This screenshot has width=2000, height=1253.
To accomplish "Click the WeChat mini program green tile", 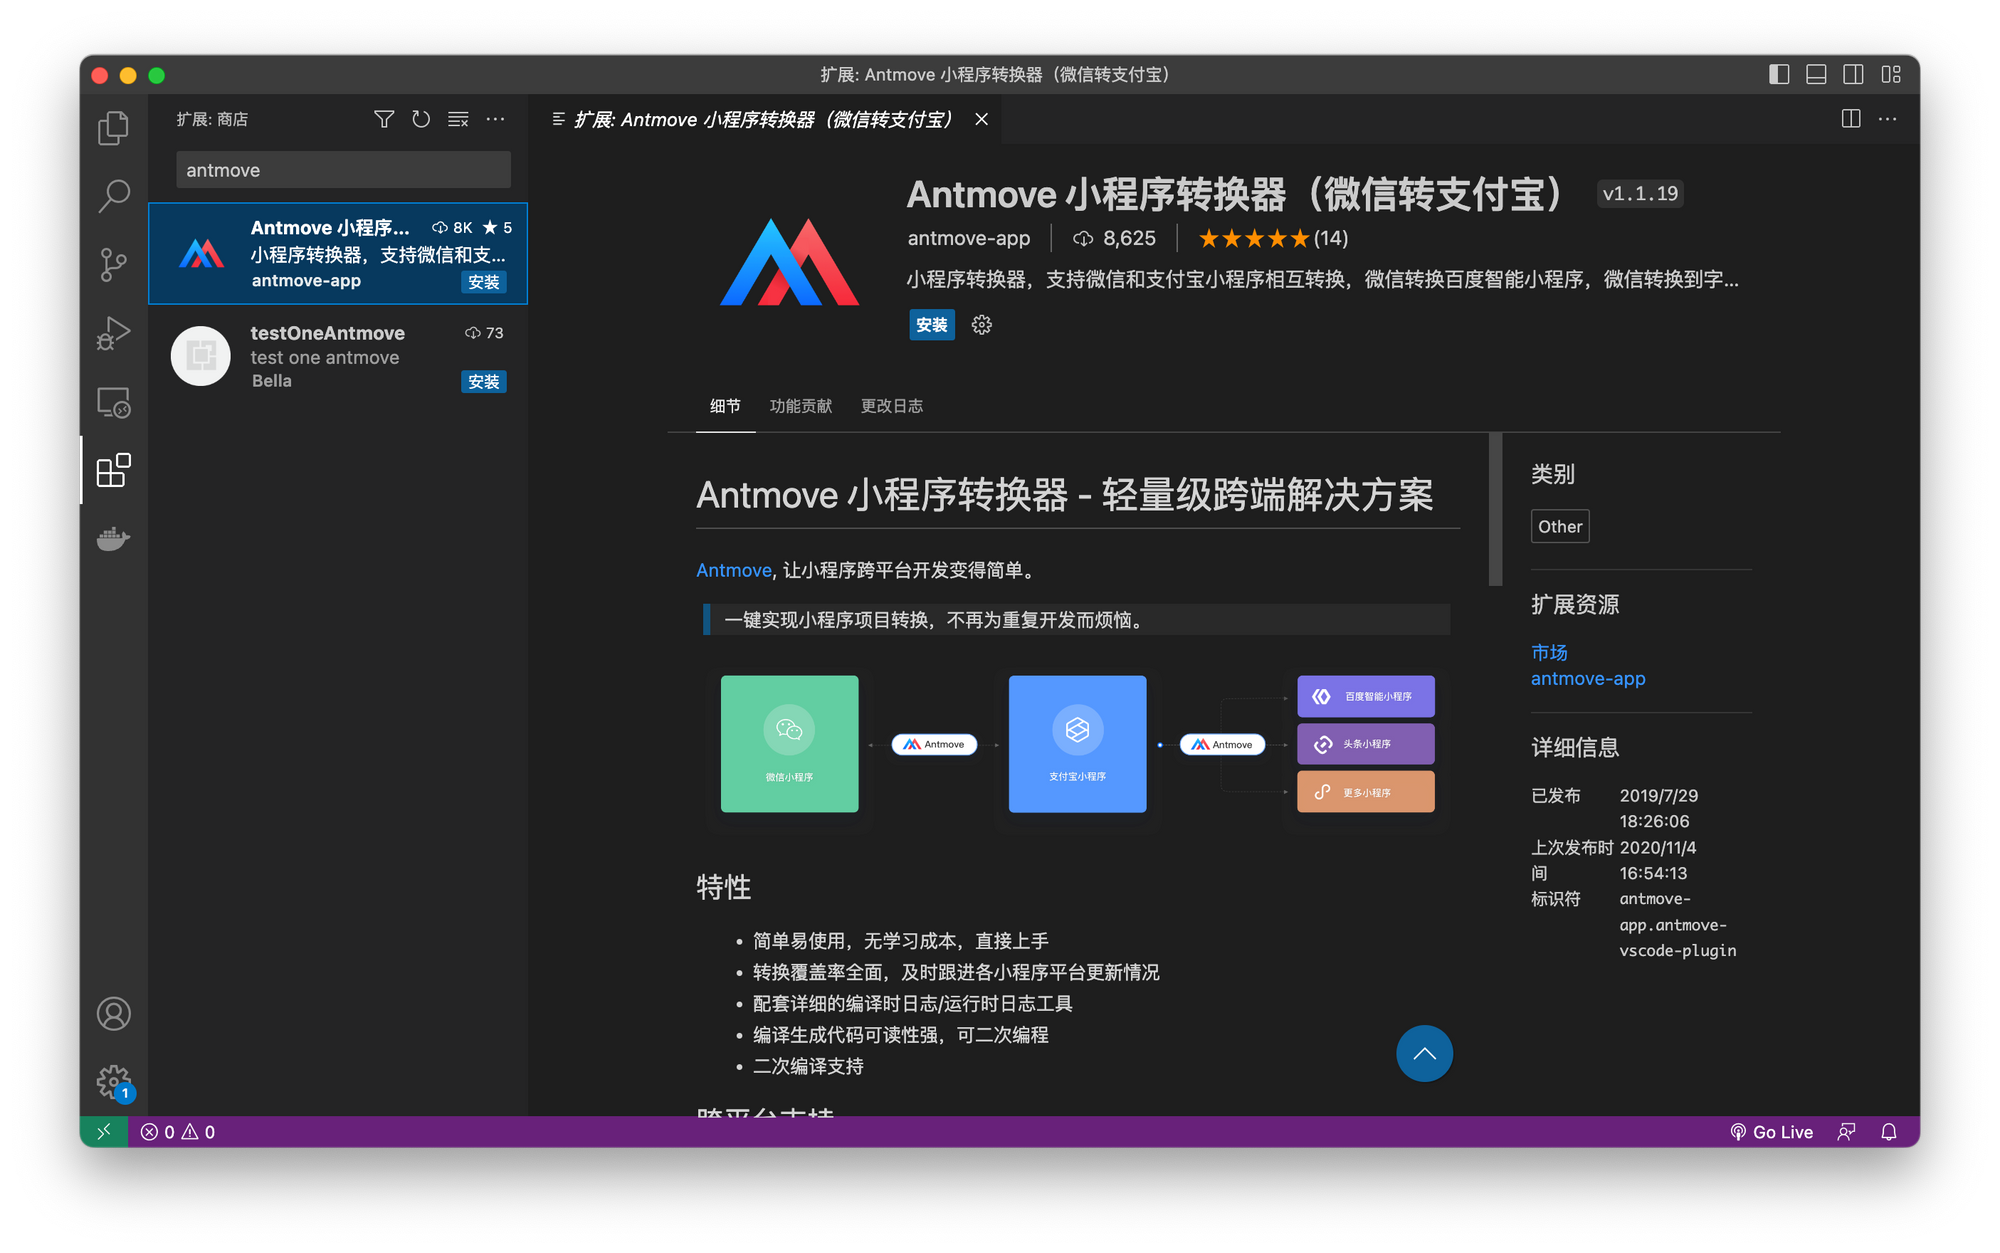I will (x=790, y=744).
